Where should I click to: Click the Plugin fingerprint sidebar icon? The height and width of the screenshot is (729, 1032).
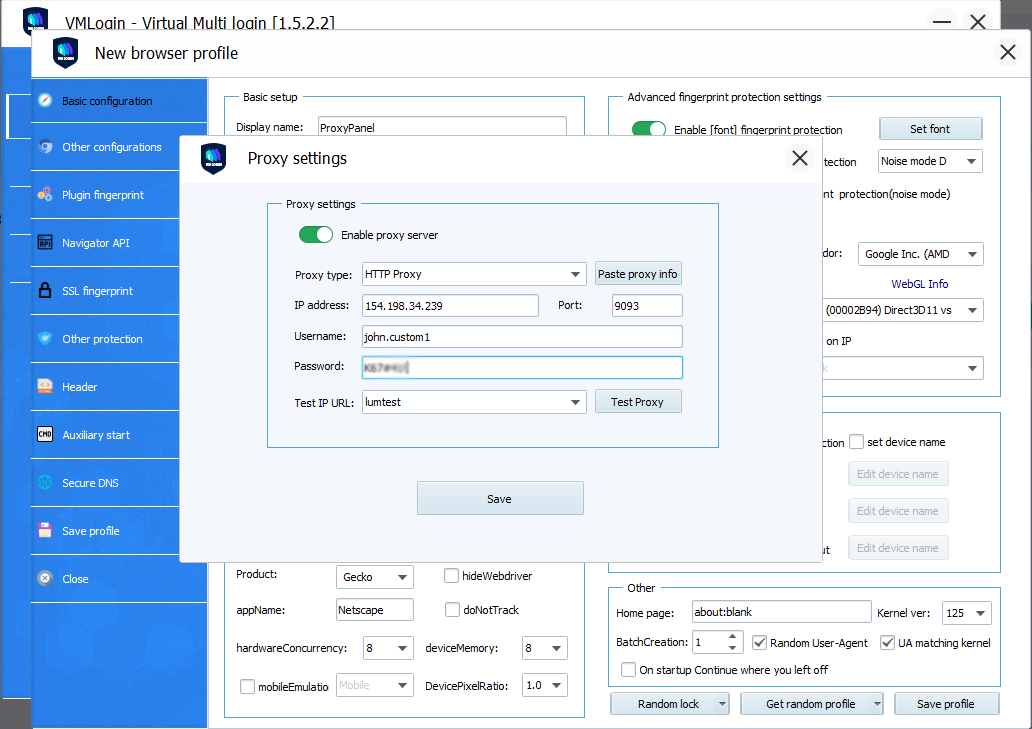point(45,195)
